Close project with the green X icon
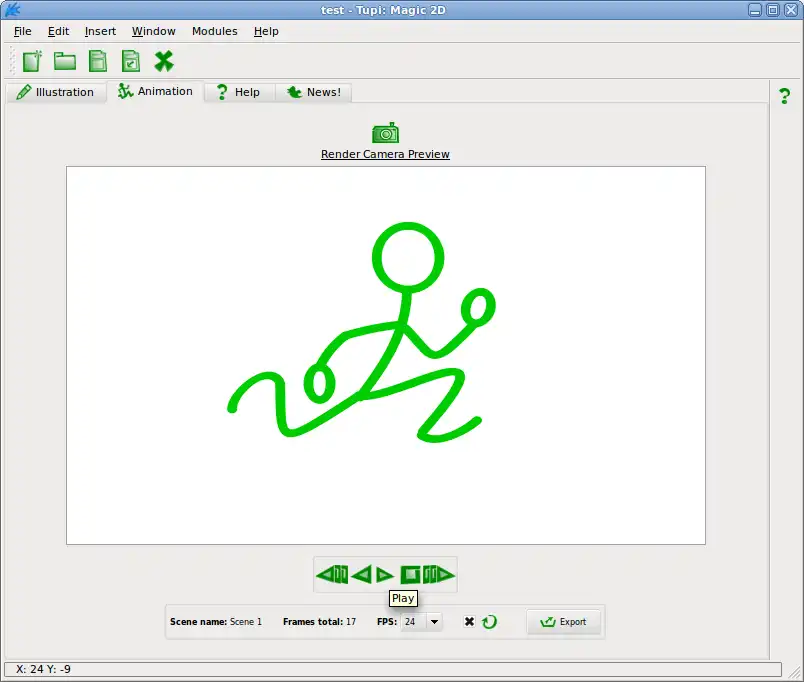804x682 pixels. (x=164, y=61)
